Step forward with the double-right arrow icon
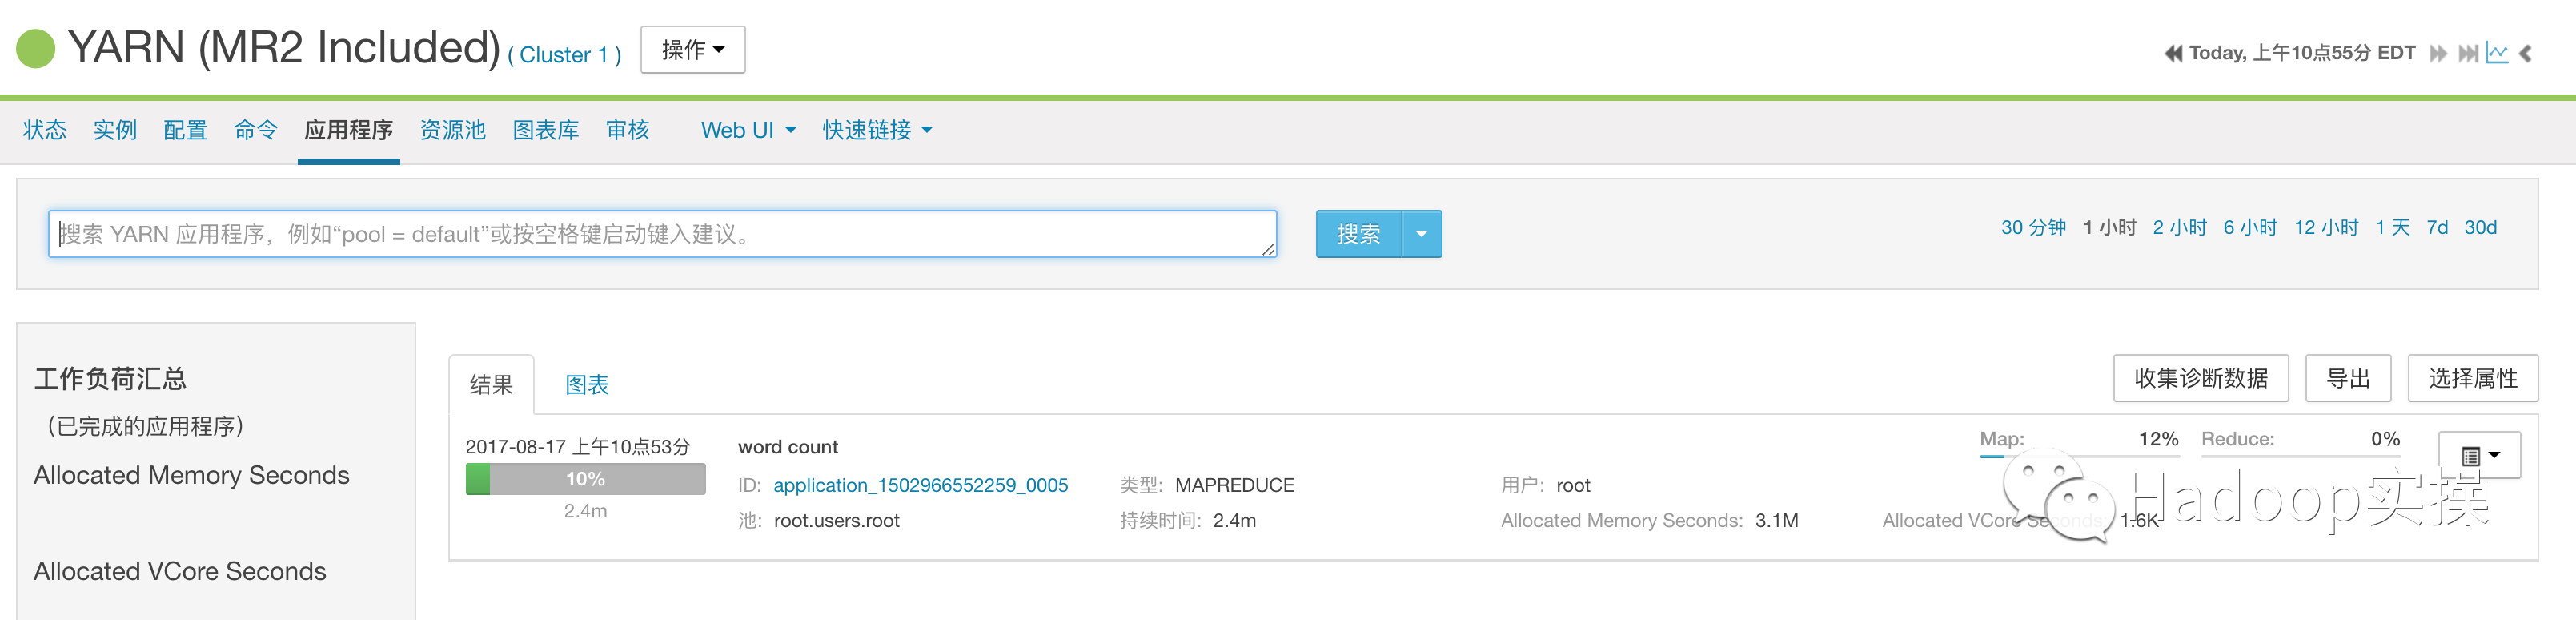Viewport: 2576px width, 620px height. coord(2438,53)
